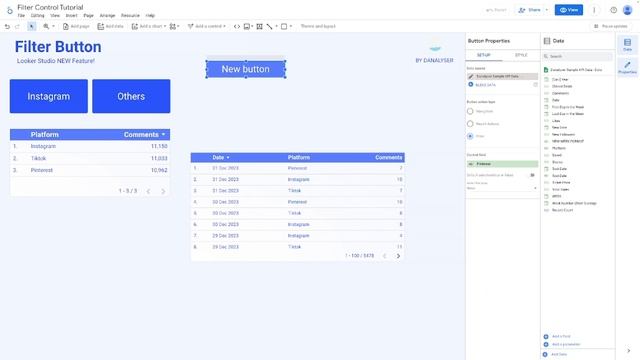Viewport: 640px width, 360px height.
Task: Go to previous page of large table
Action: (x=384, y=256)
